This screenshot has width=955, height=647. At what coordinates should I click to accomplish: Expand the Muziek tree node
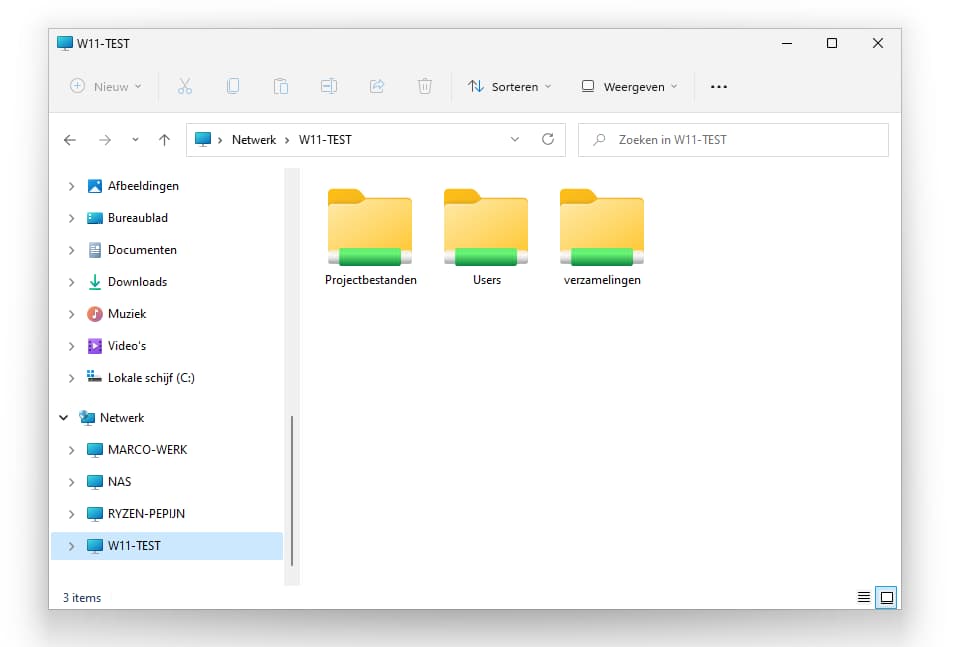(71, 314)
